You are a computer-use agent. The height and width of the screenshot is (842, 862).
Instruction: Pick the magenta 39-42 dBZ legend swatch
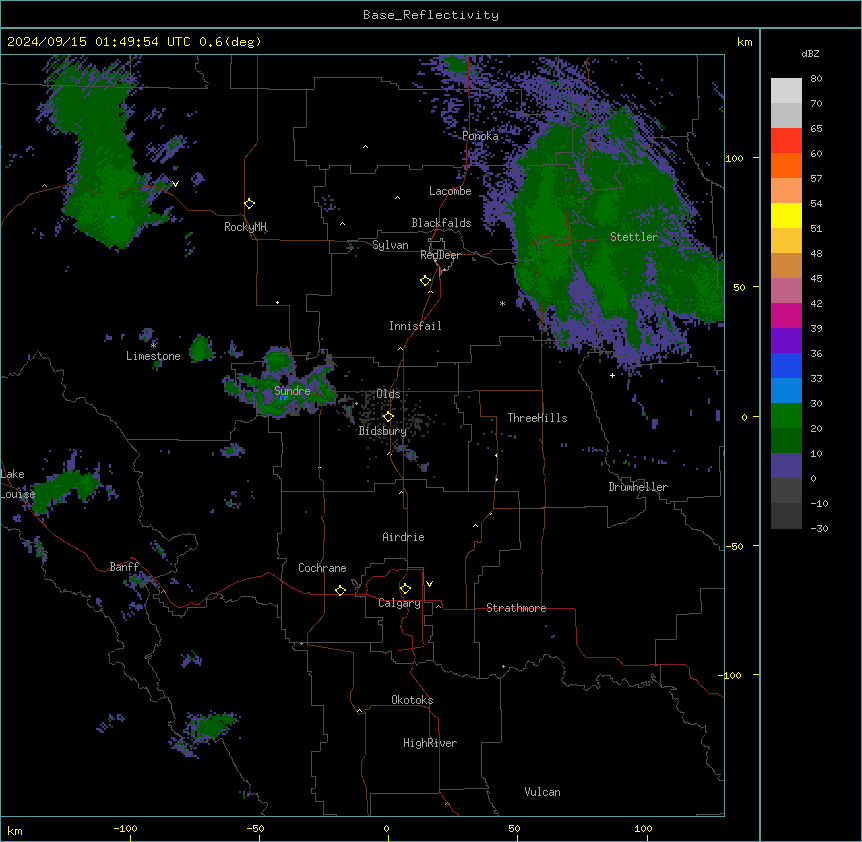786,315
